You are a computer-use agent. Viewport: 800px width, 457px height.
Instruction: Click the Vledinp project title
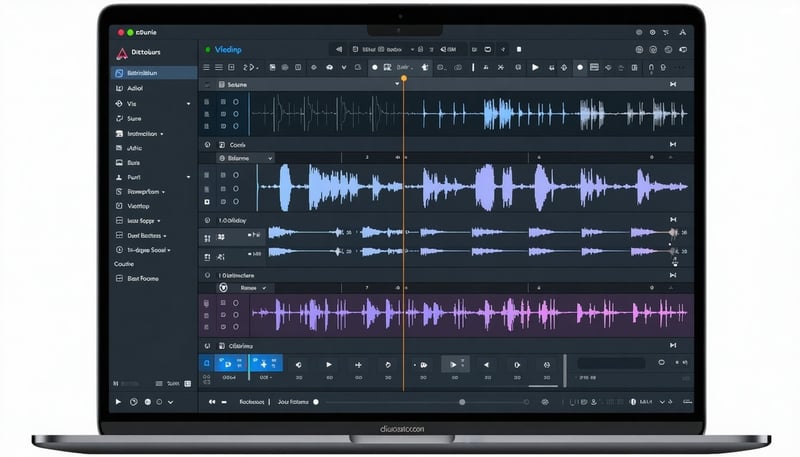pos(228,49)
